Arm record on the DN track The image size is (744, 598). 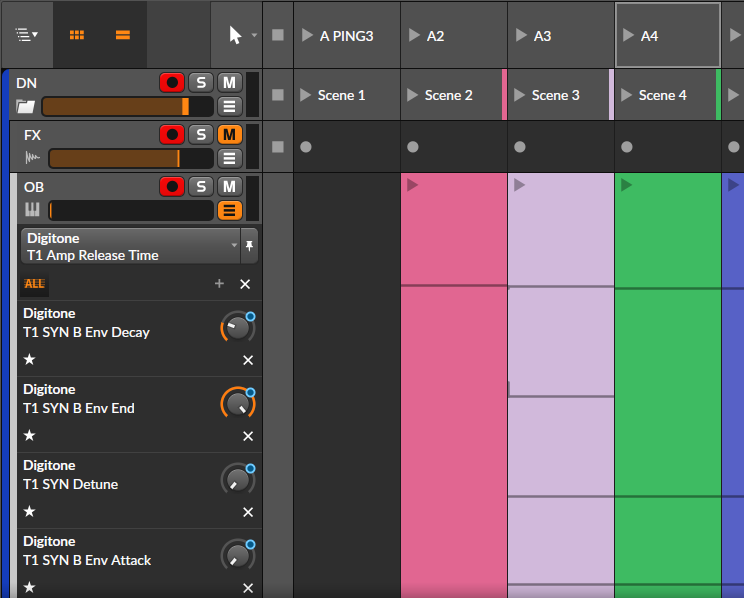click(x=172, y=82)
